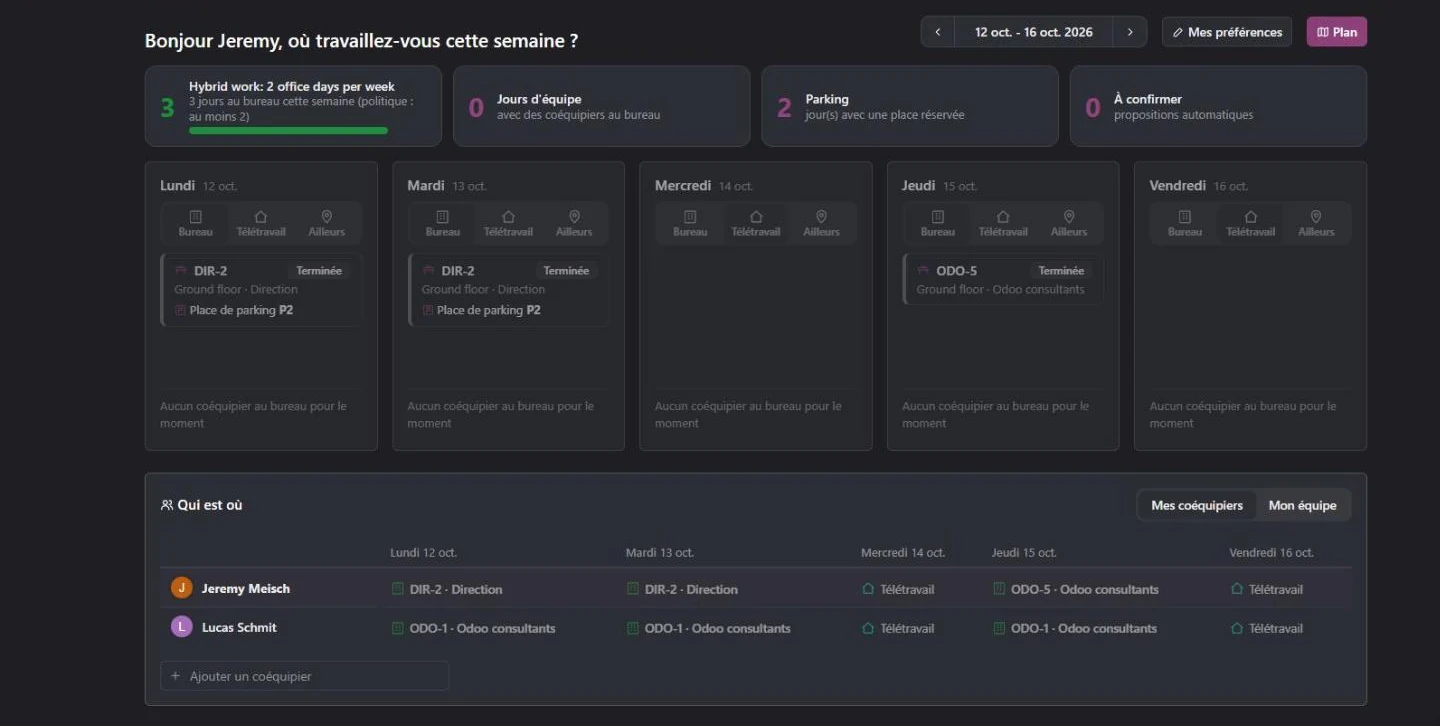Open the À confirmer summary card
Screen dimensions: 1440x726
coord(1218,106)
